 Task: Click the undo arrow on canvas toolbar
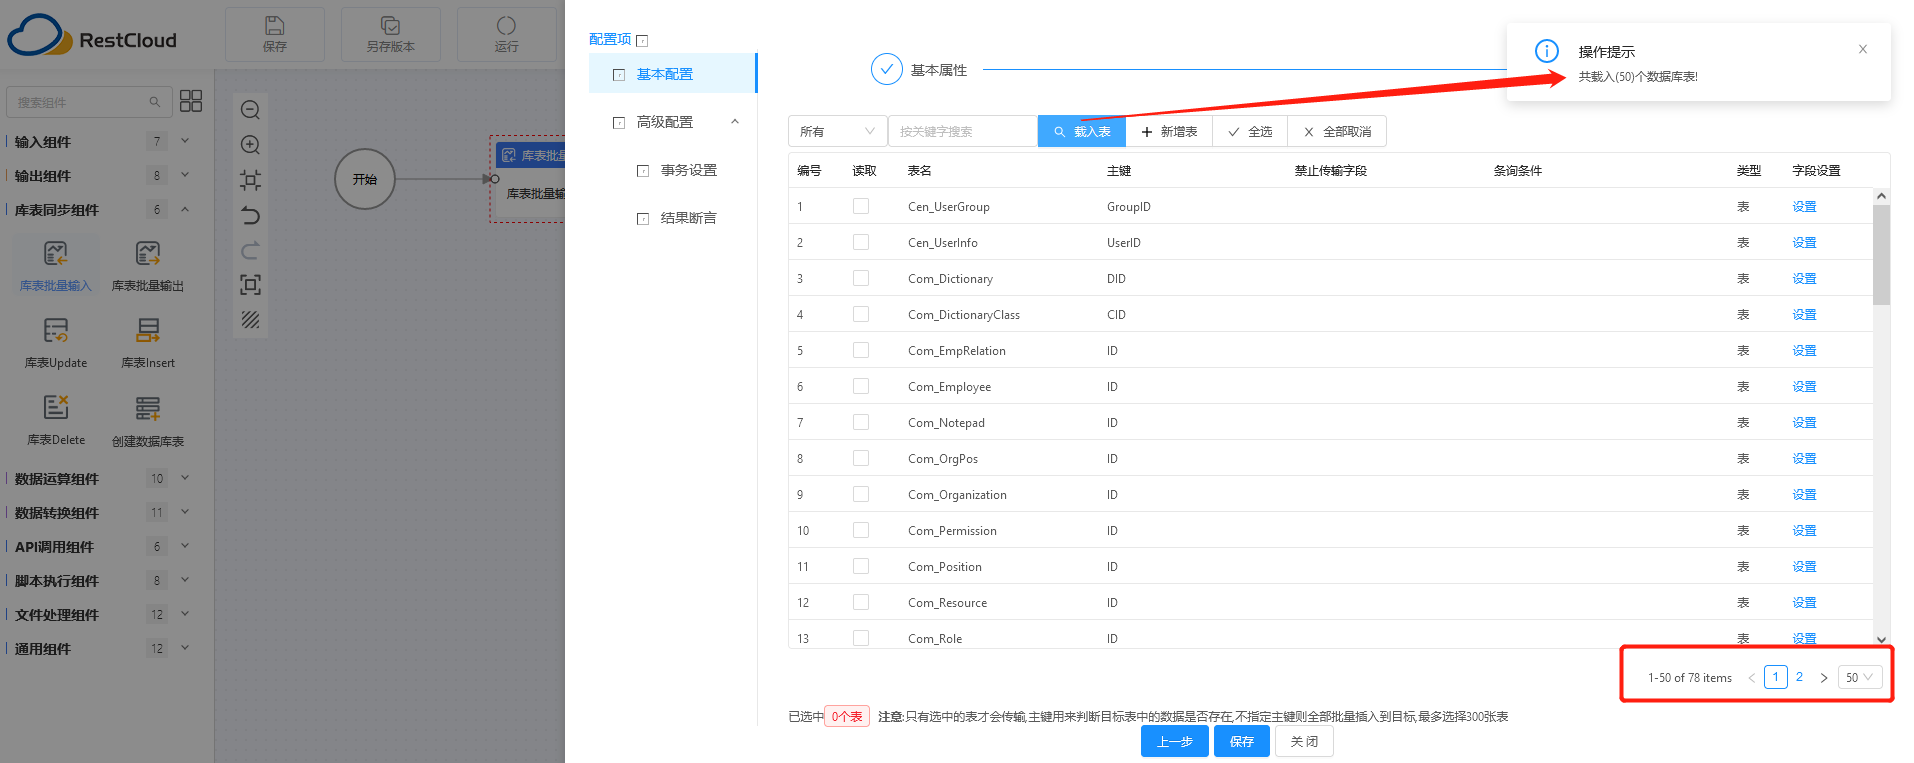pos(251,215)
